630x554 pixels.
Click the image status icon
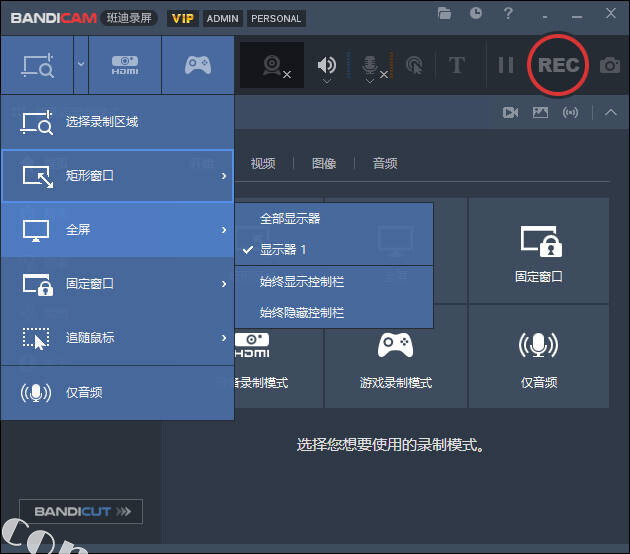[x=540, y=112]
